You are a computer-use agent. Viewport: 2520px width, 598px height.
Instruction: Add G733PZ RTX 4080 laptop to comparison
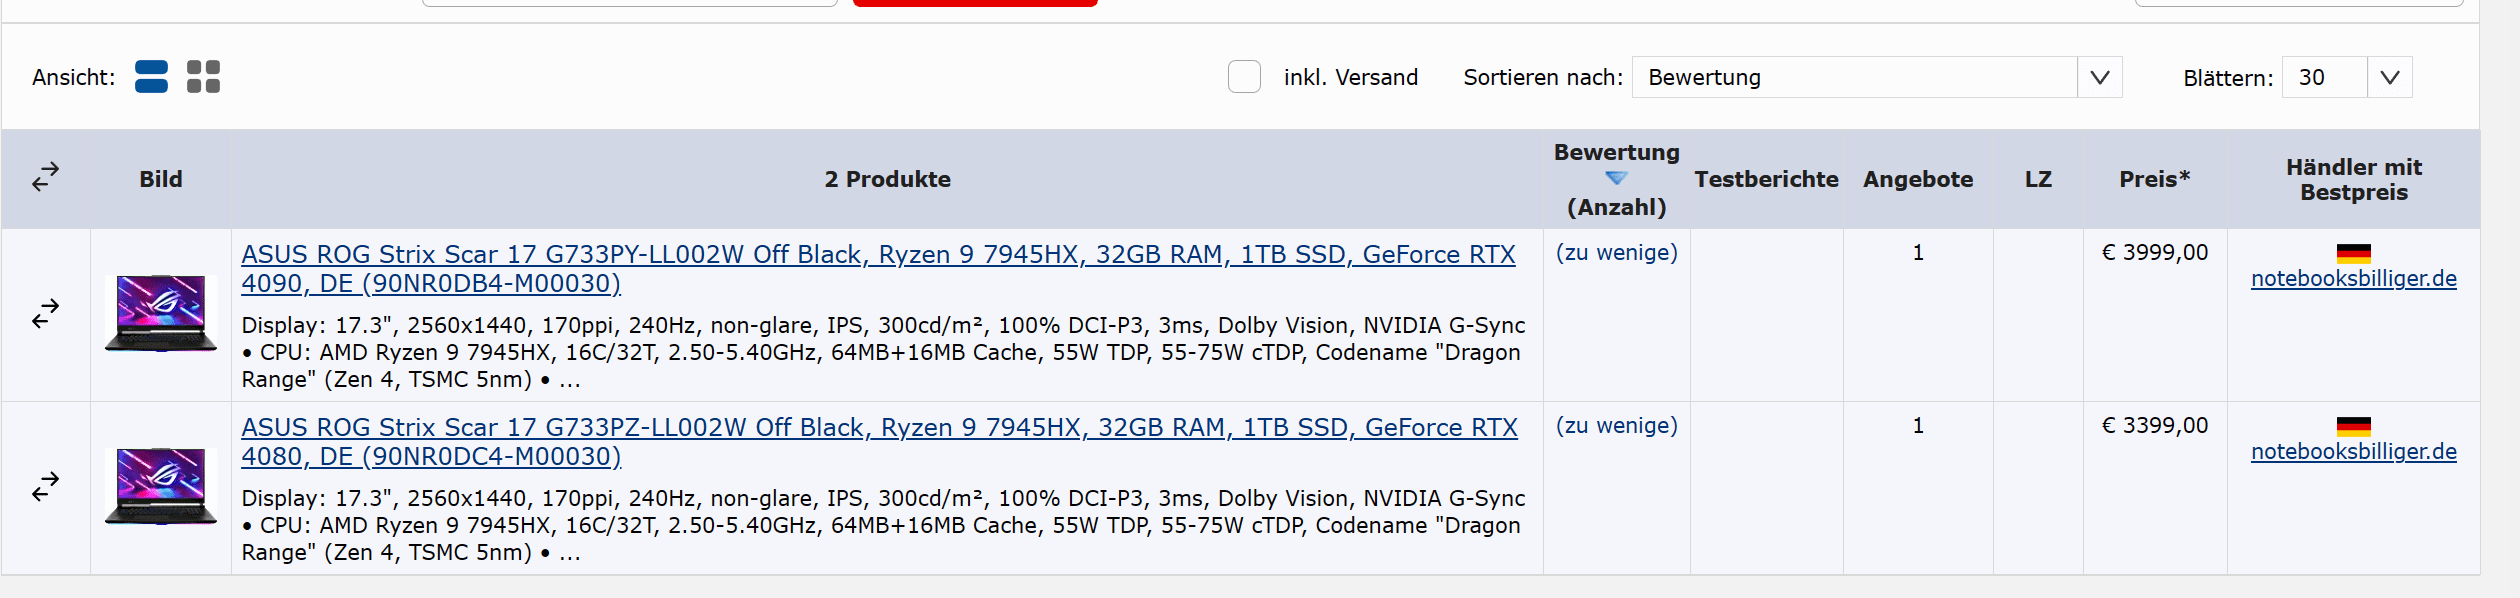pos(45,487)
